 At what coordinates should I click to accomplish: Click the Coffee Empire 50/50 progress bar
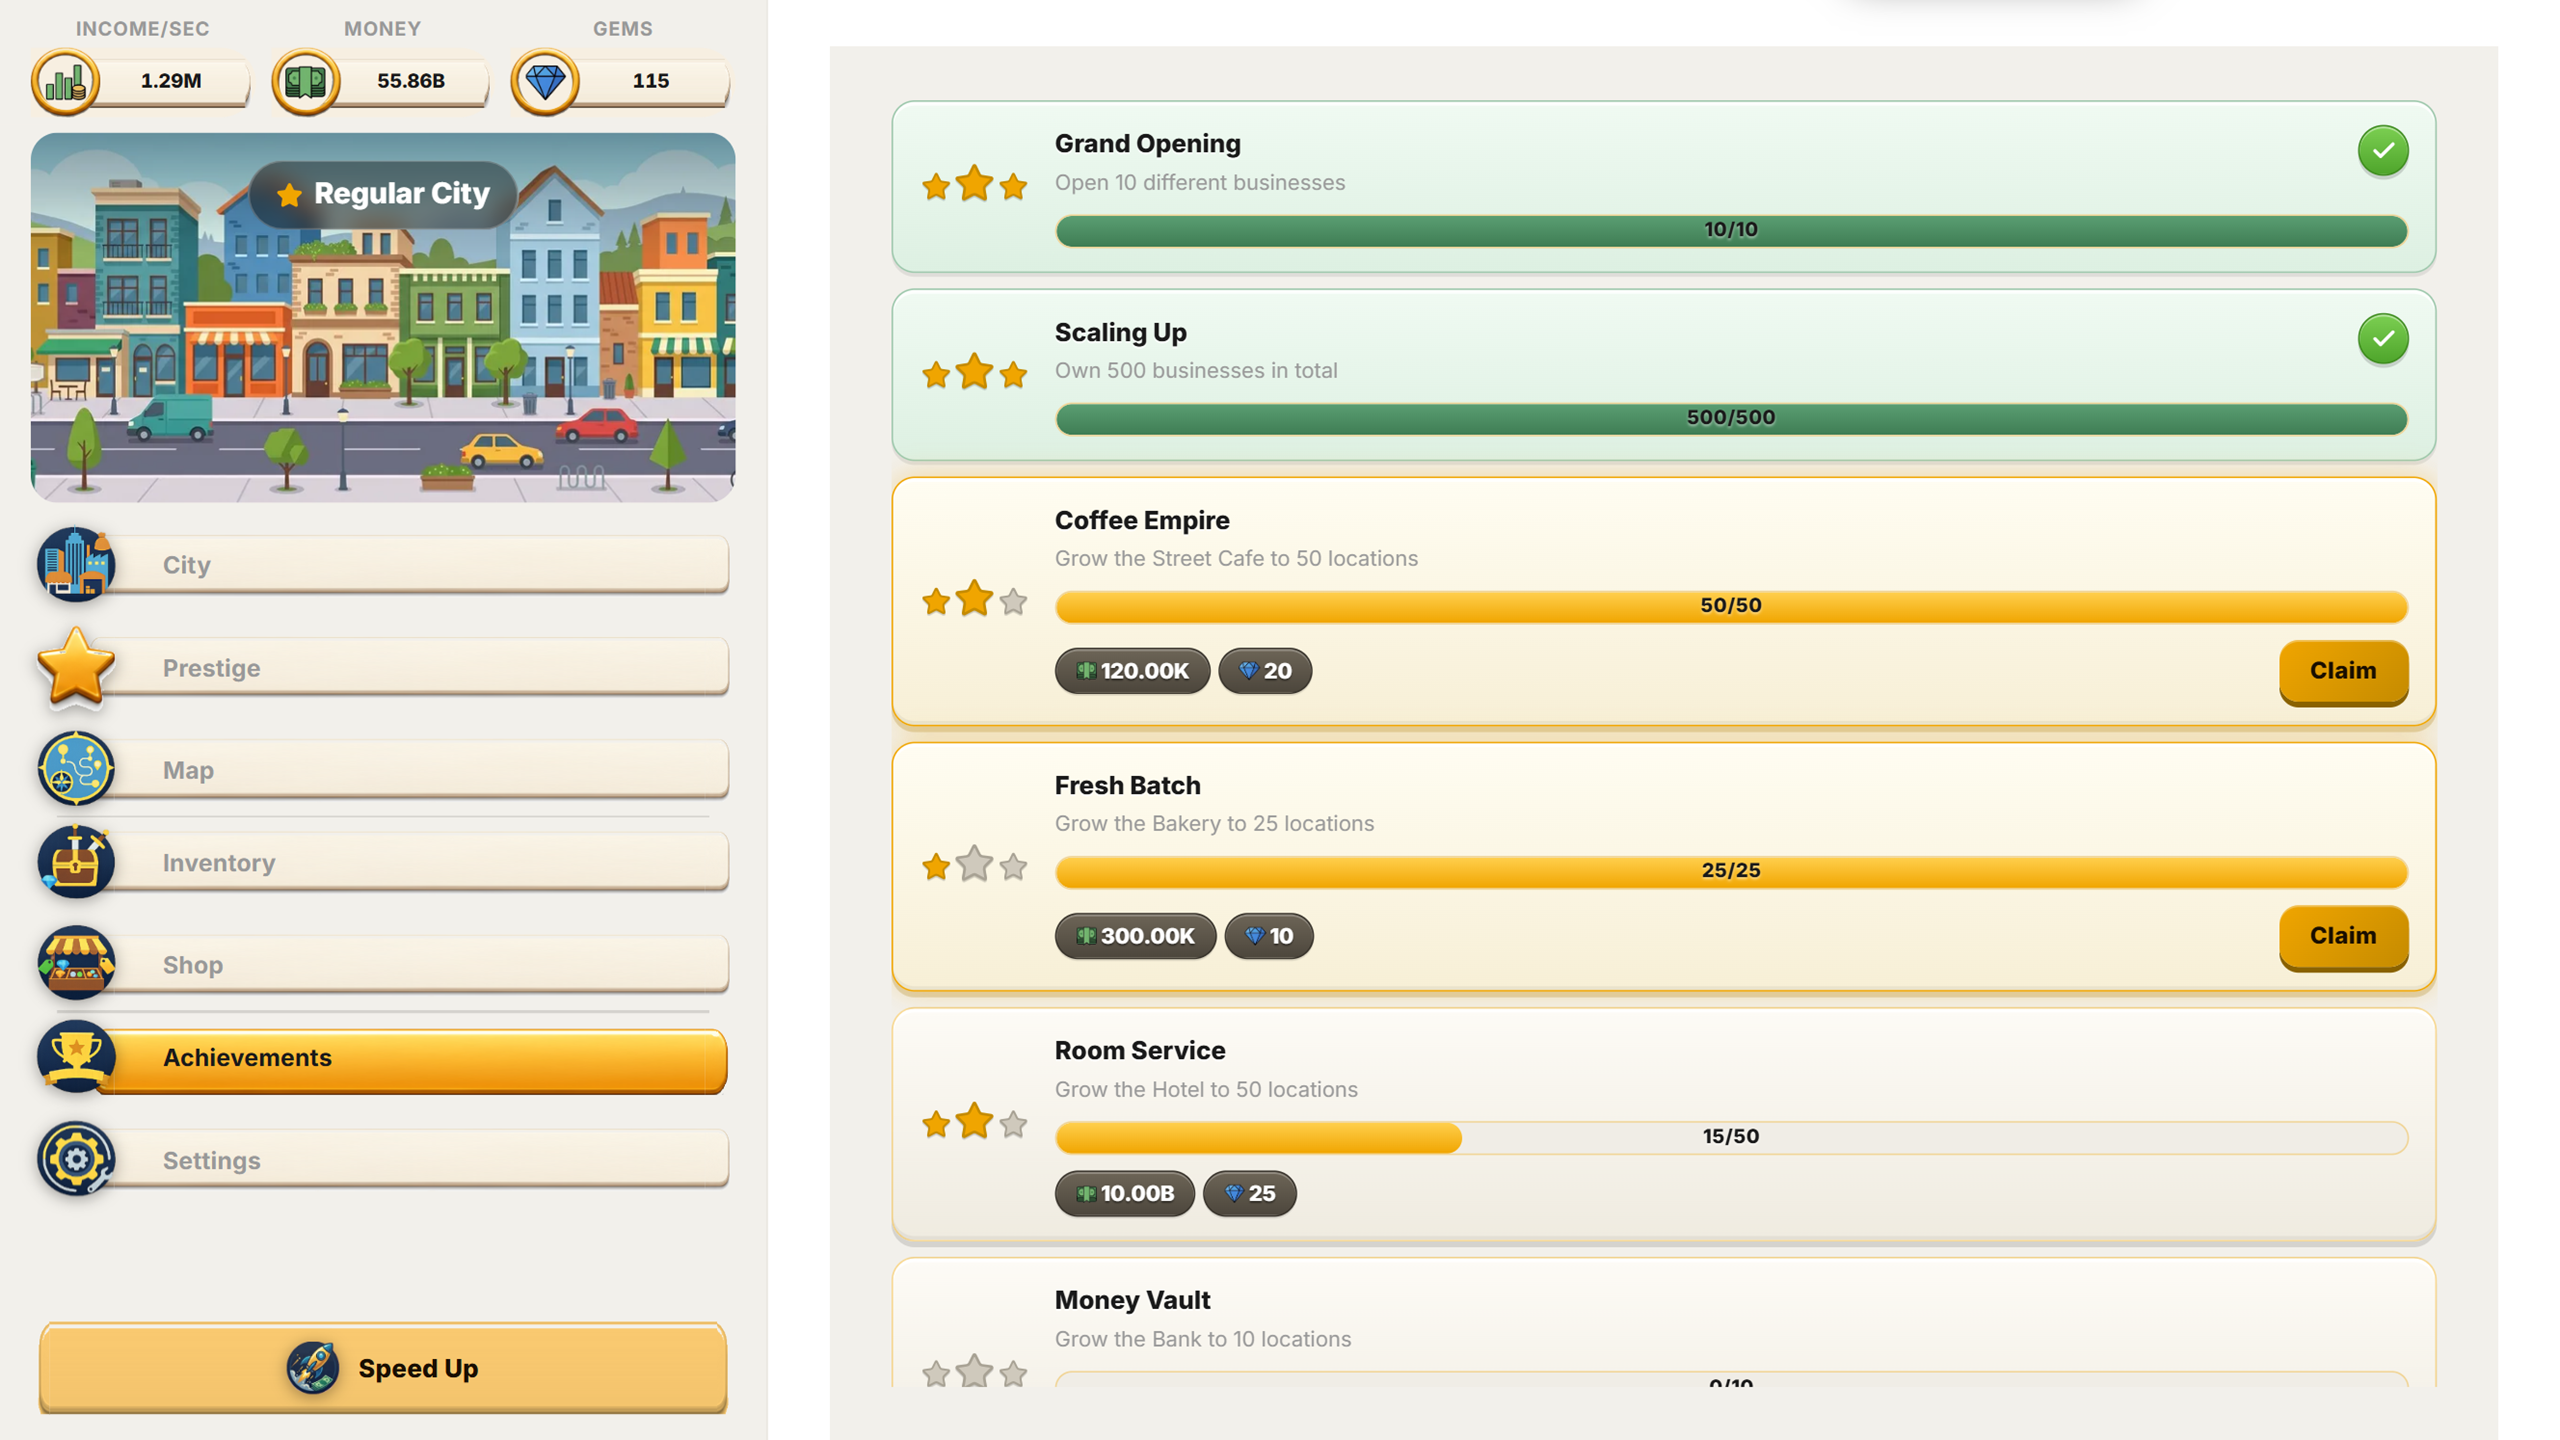tap(1731, 606)
